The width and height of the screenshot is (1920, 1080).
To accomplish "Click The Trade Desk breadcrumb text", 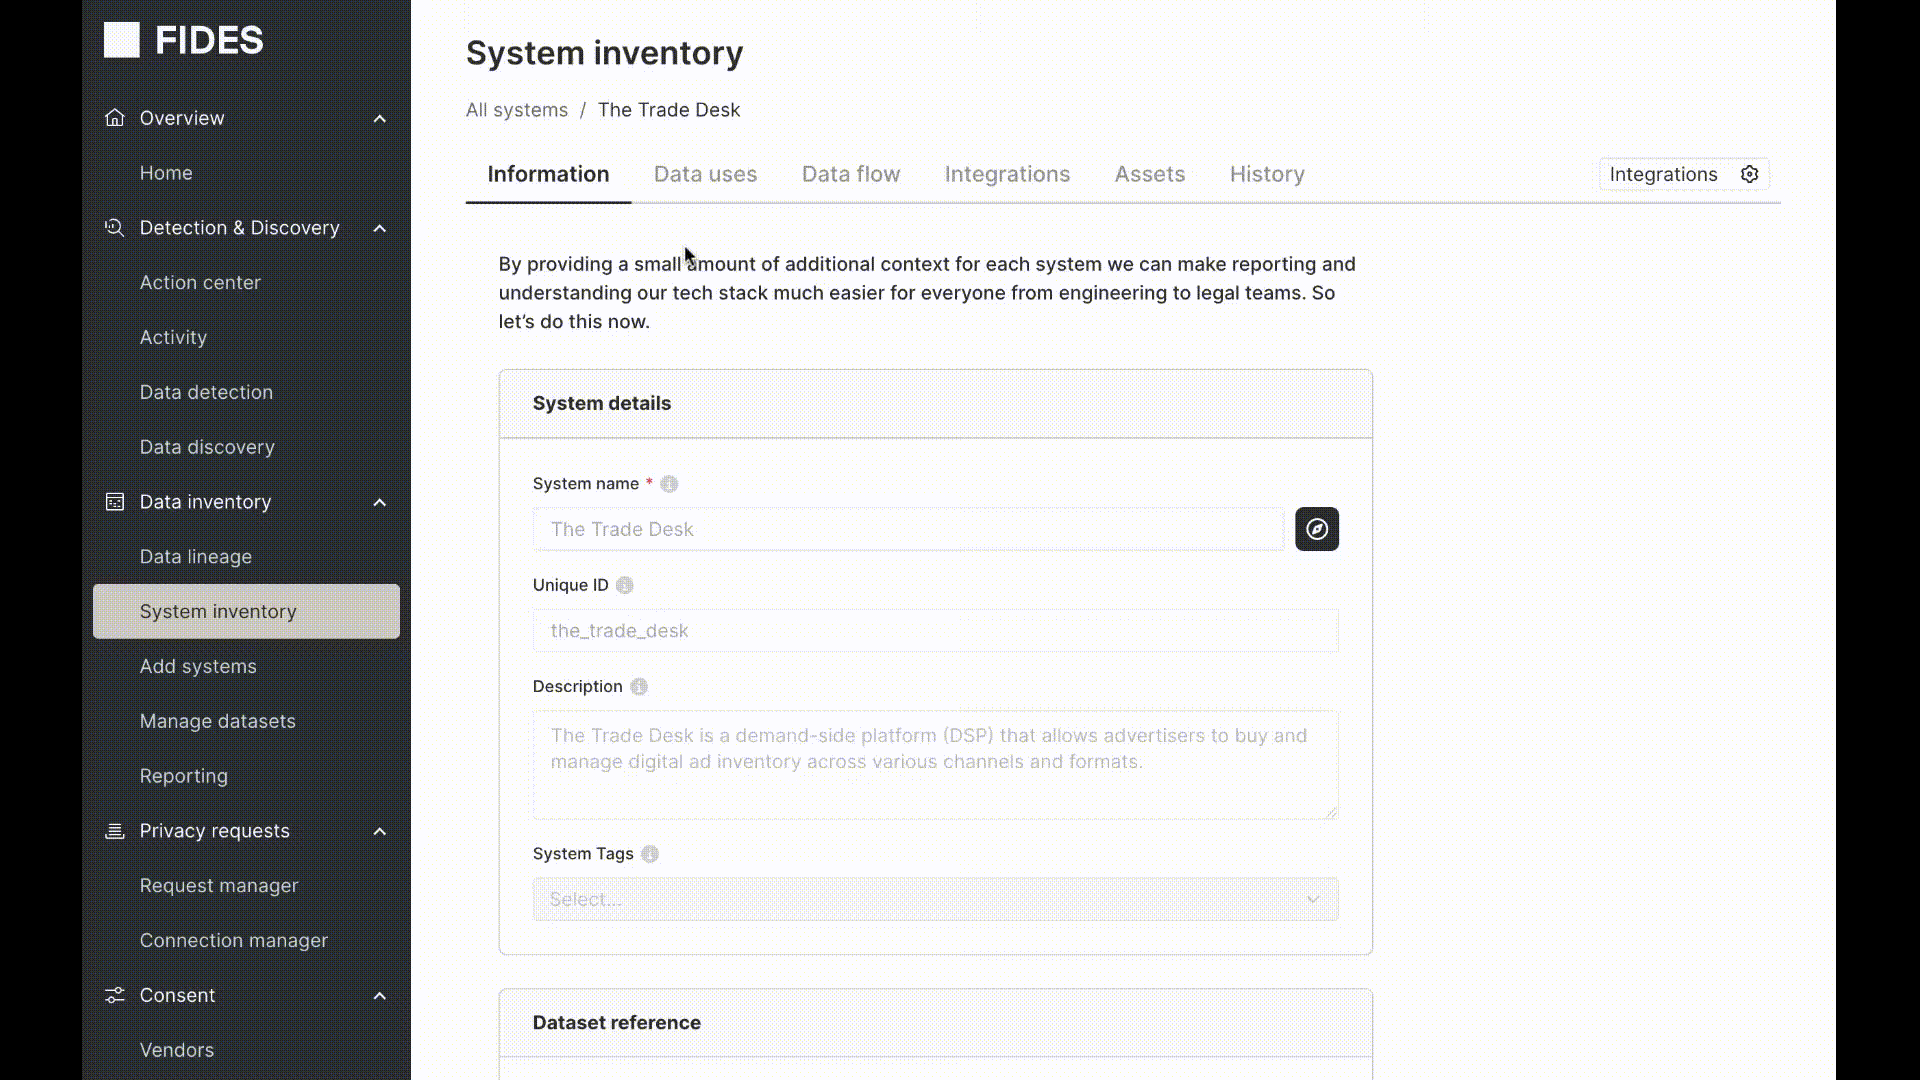I will 669,110.
